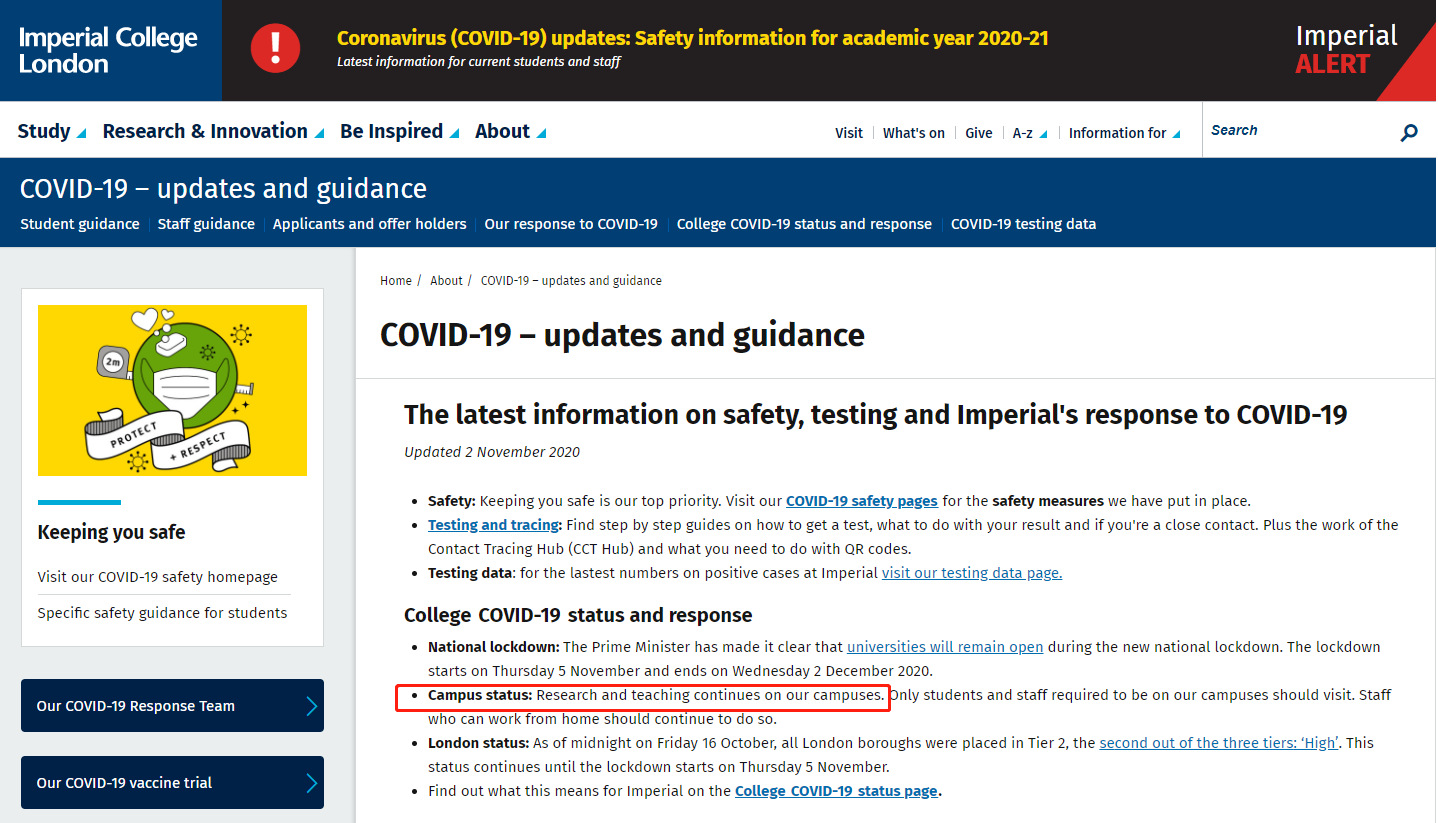
Task: Open COVID-19 testing data tab
Action: click(1023, 224)
